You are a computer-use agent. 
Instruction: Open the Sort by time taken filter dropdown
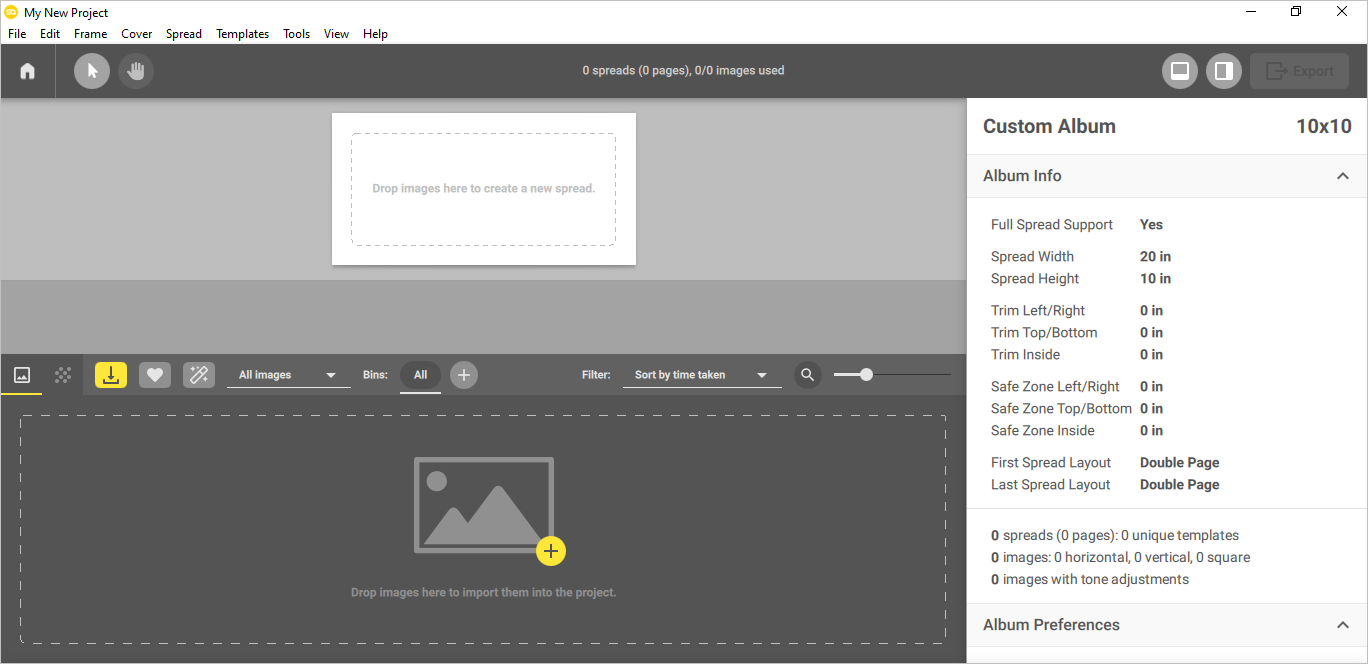click(x=700, y=374)
